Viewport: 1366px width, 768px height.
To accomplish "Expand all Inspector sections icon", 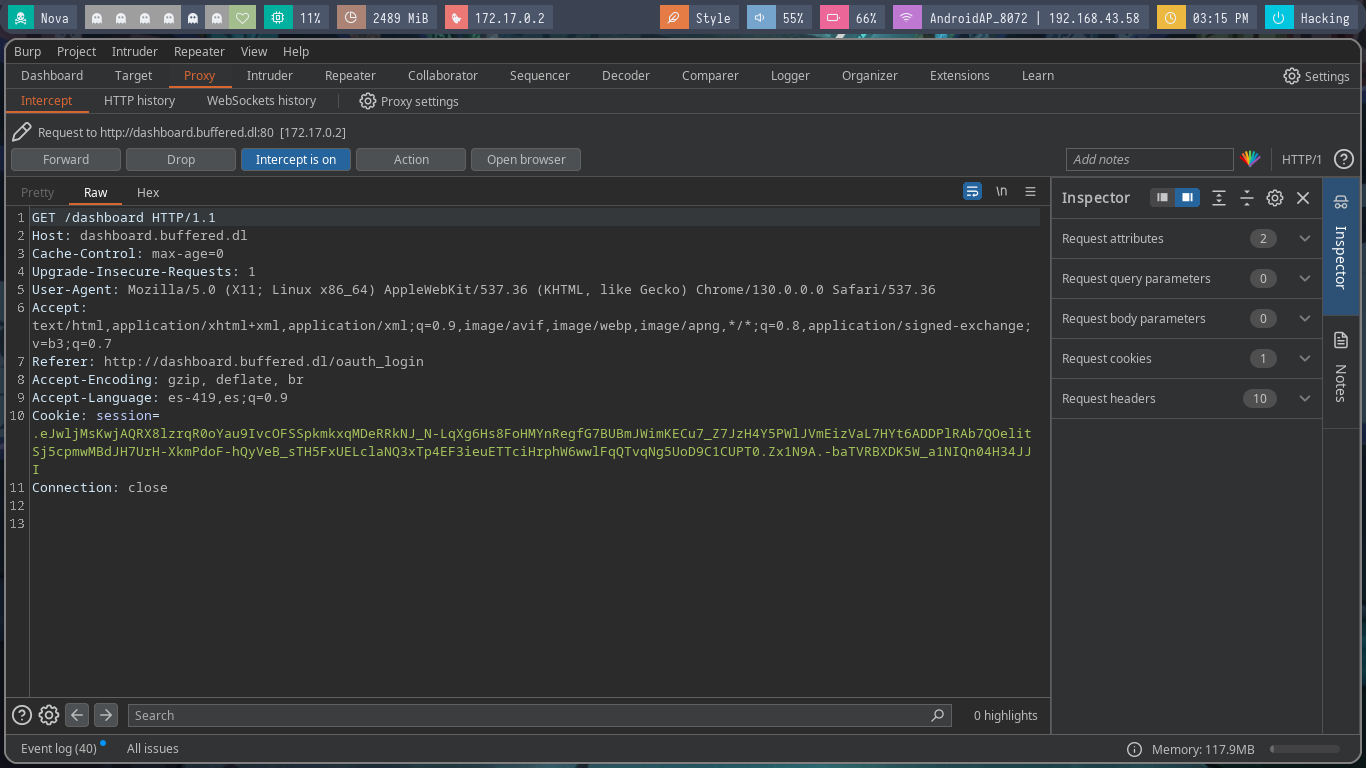I will [1218, 198].
